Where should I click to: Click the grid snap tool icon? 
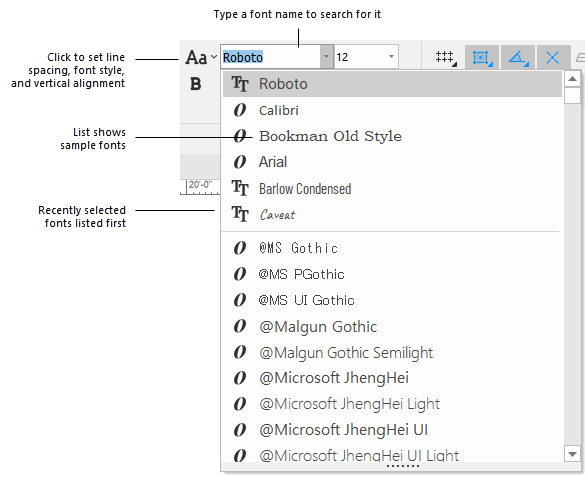[445, 57]
